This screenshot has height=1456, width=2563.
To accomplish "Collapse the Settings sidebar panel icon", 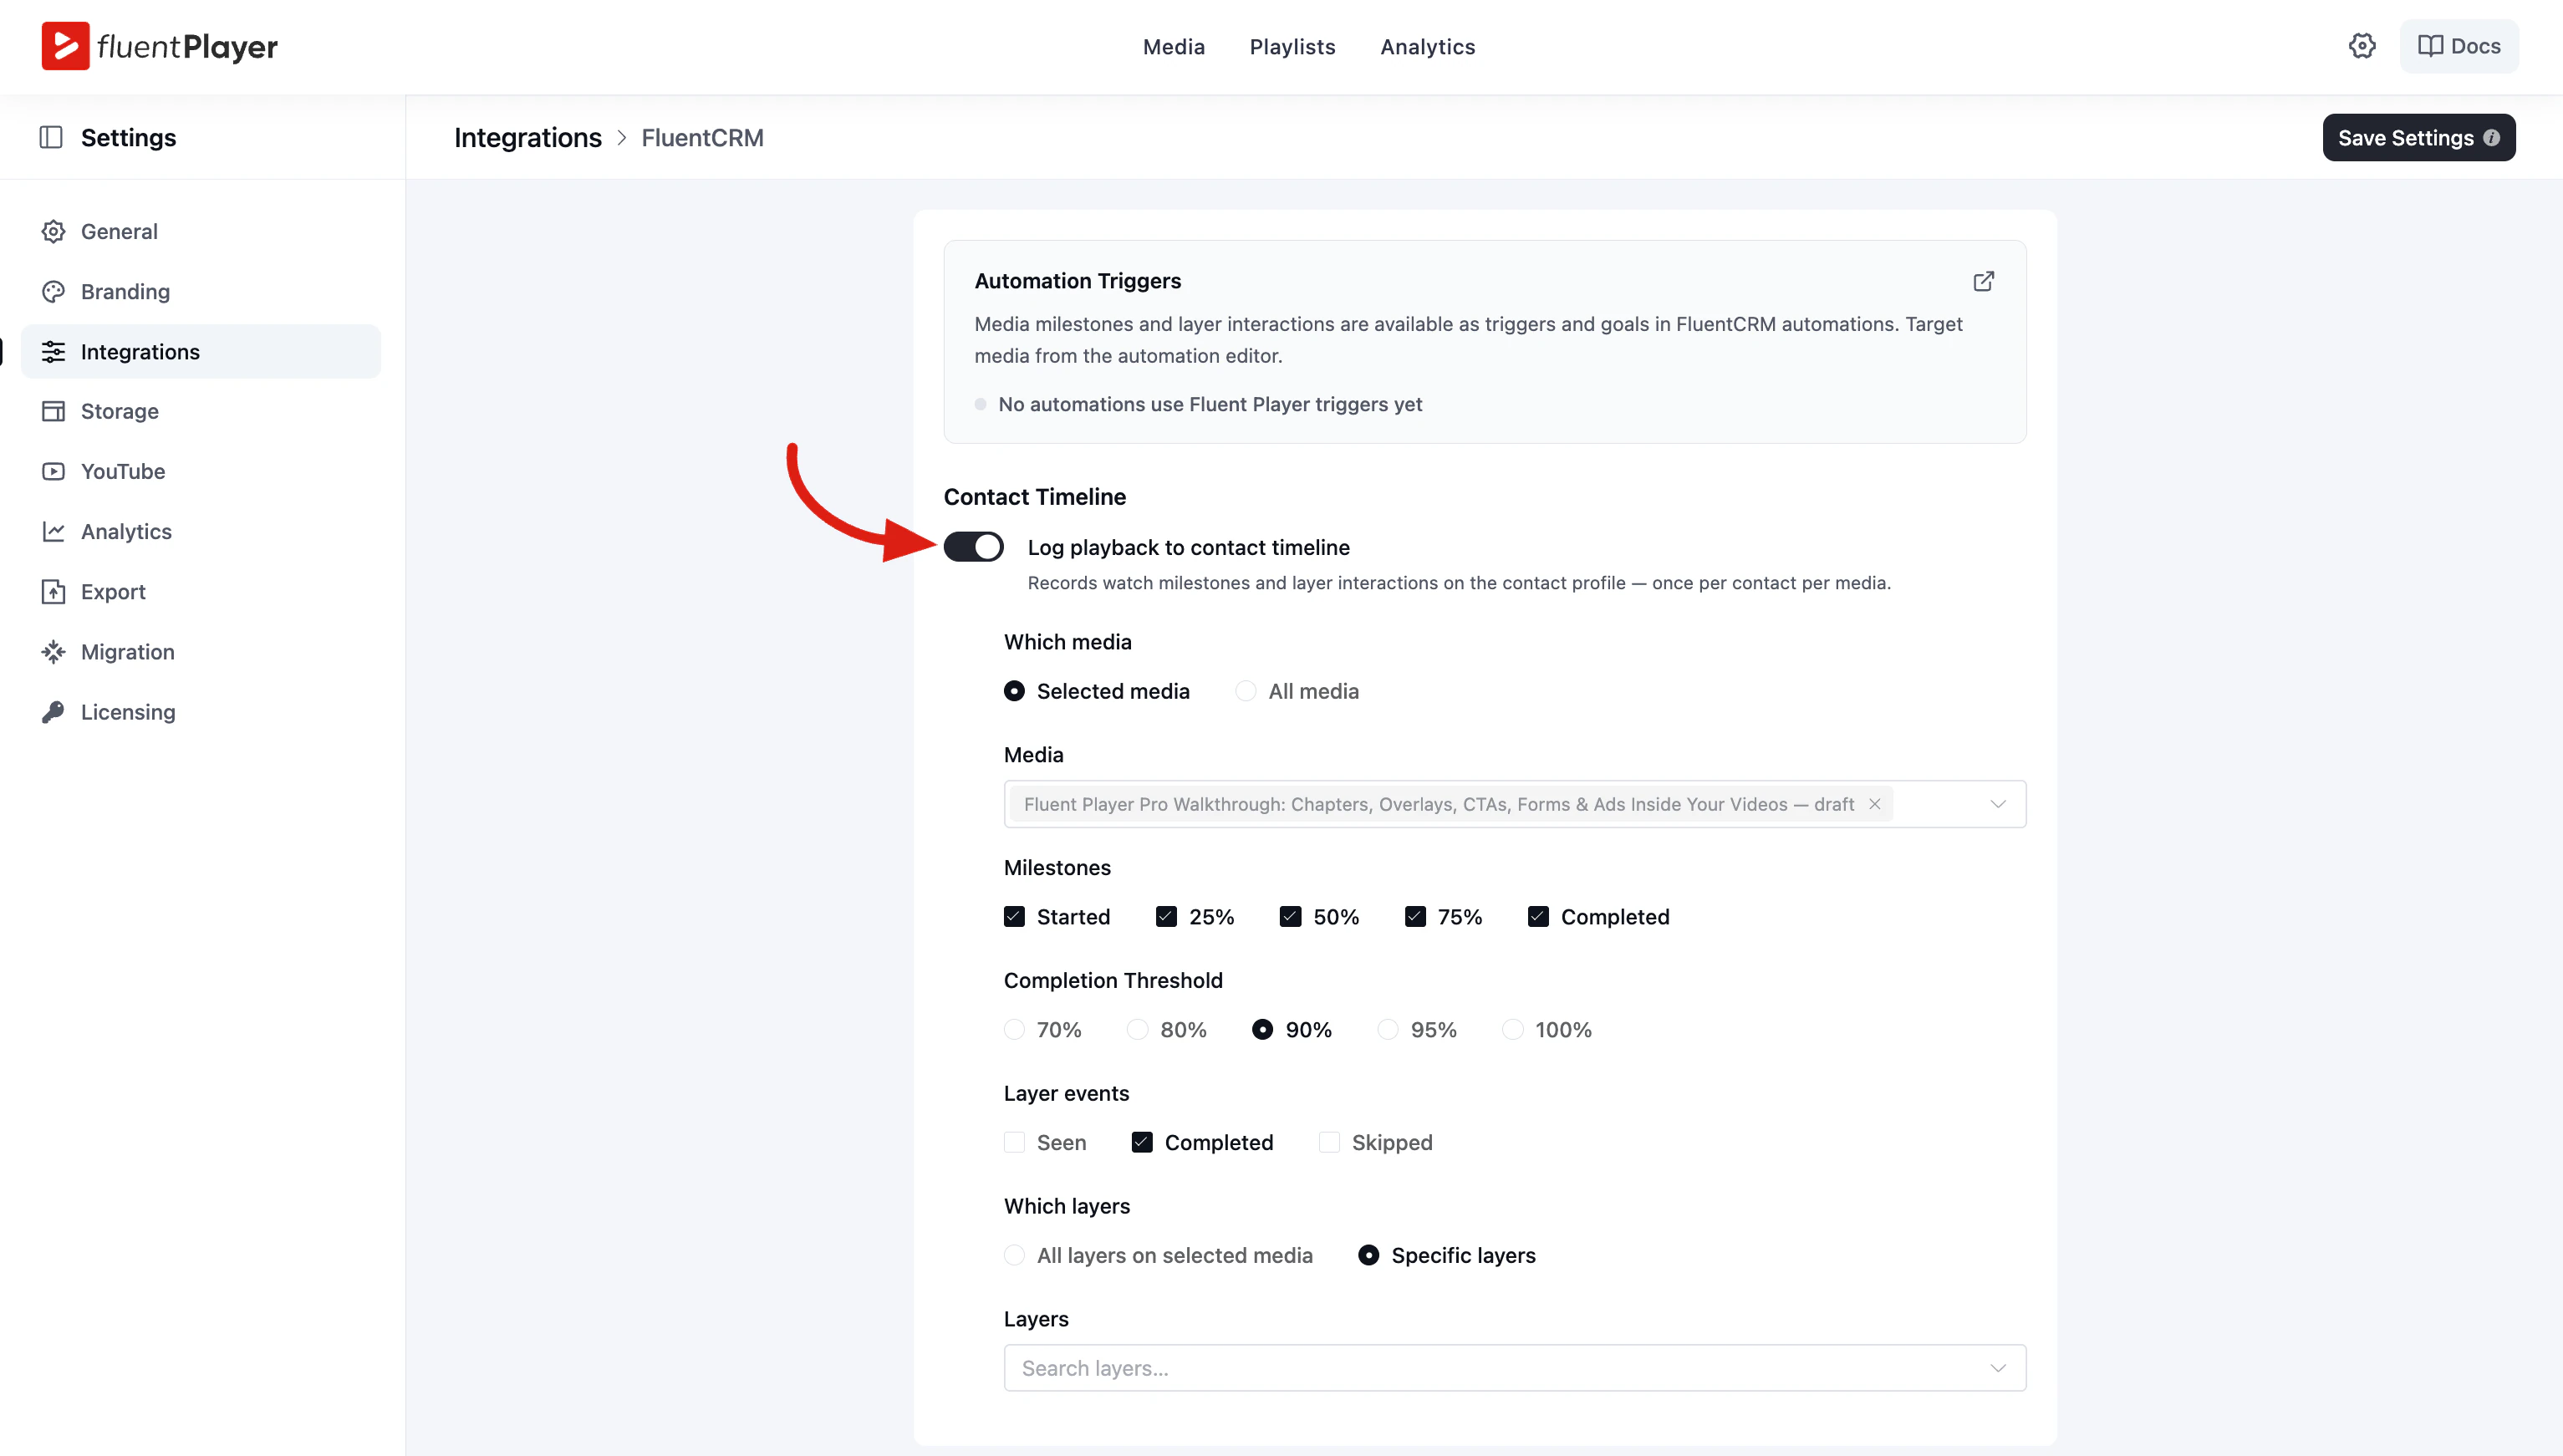I will pyautogui.click(x=51, y=137).
